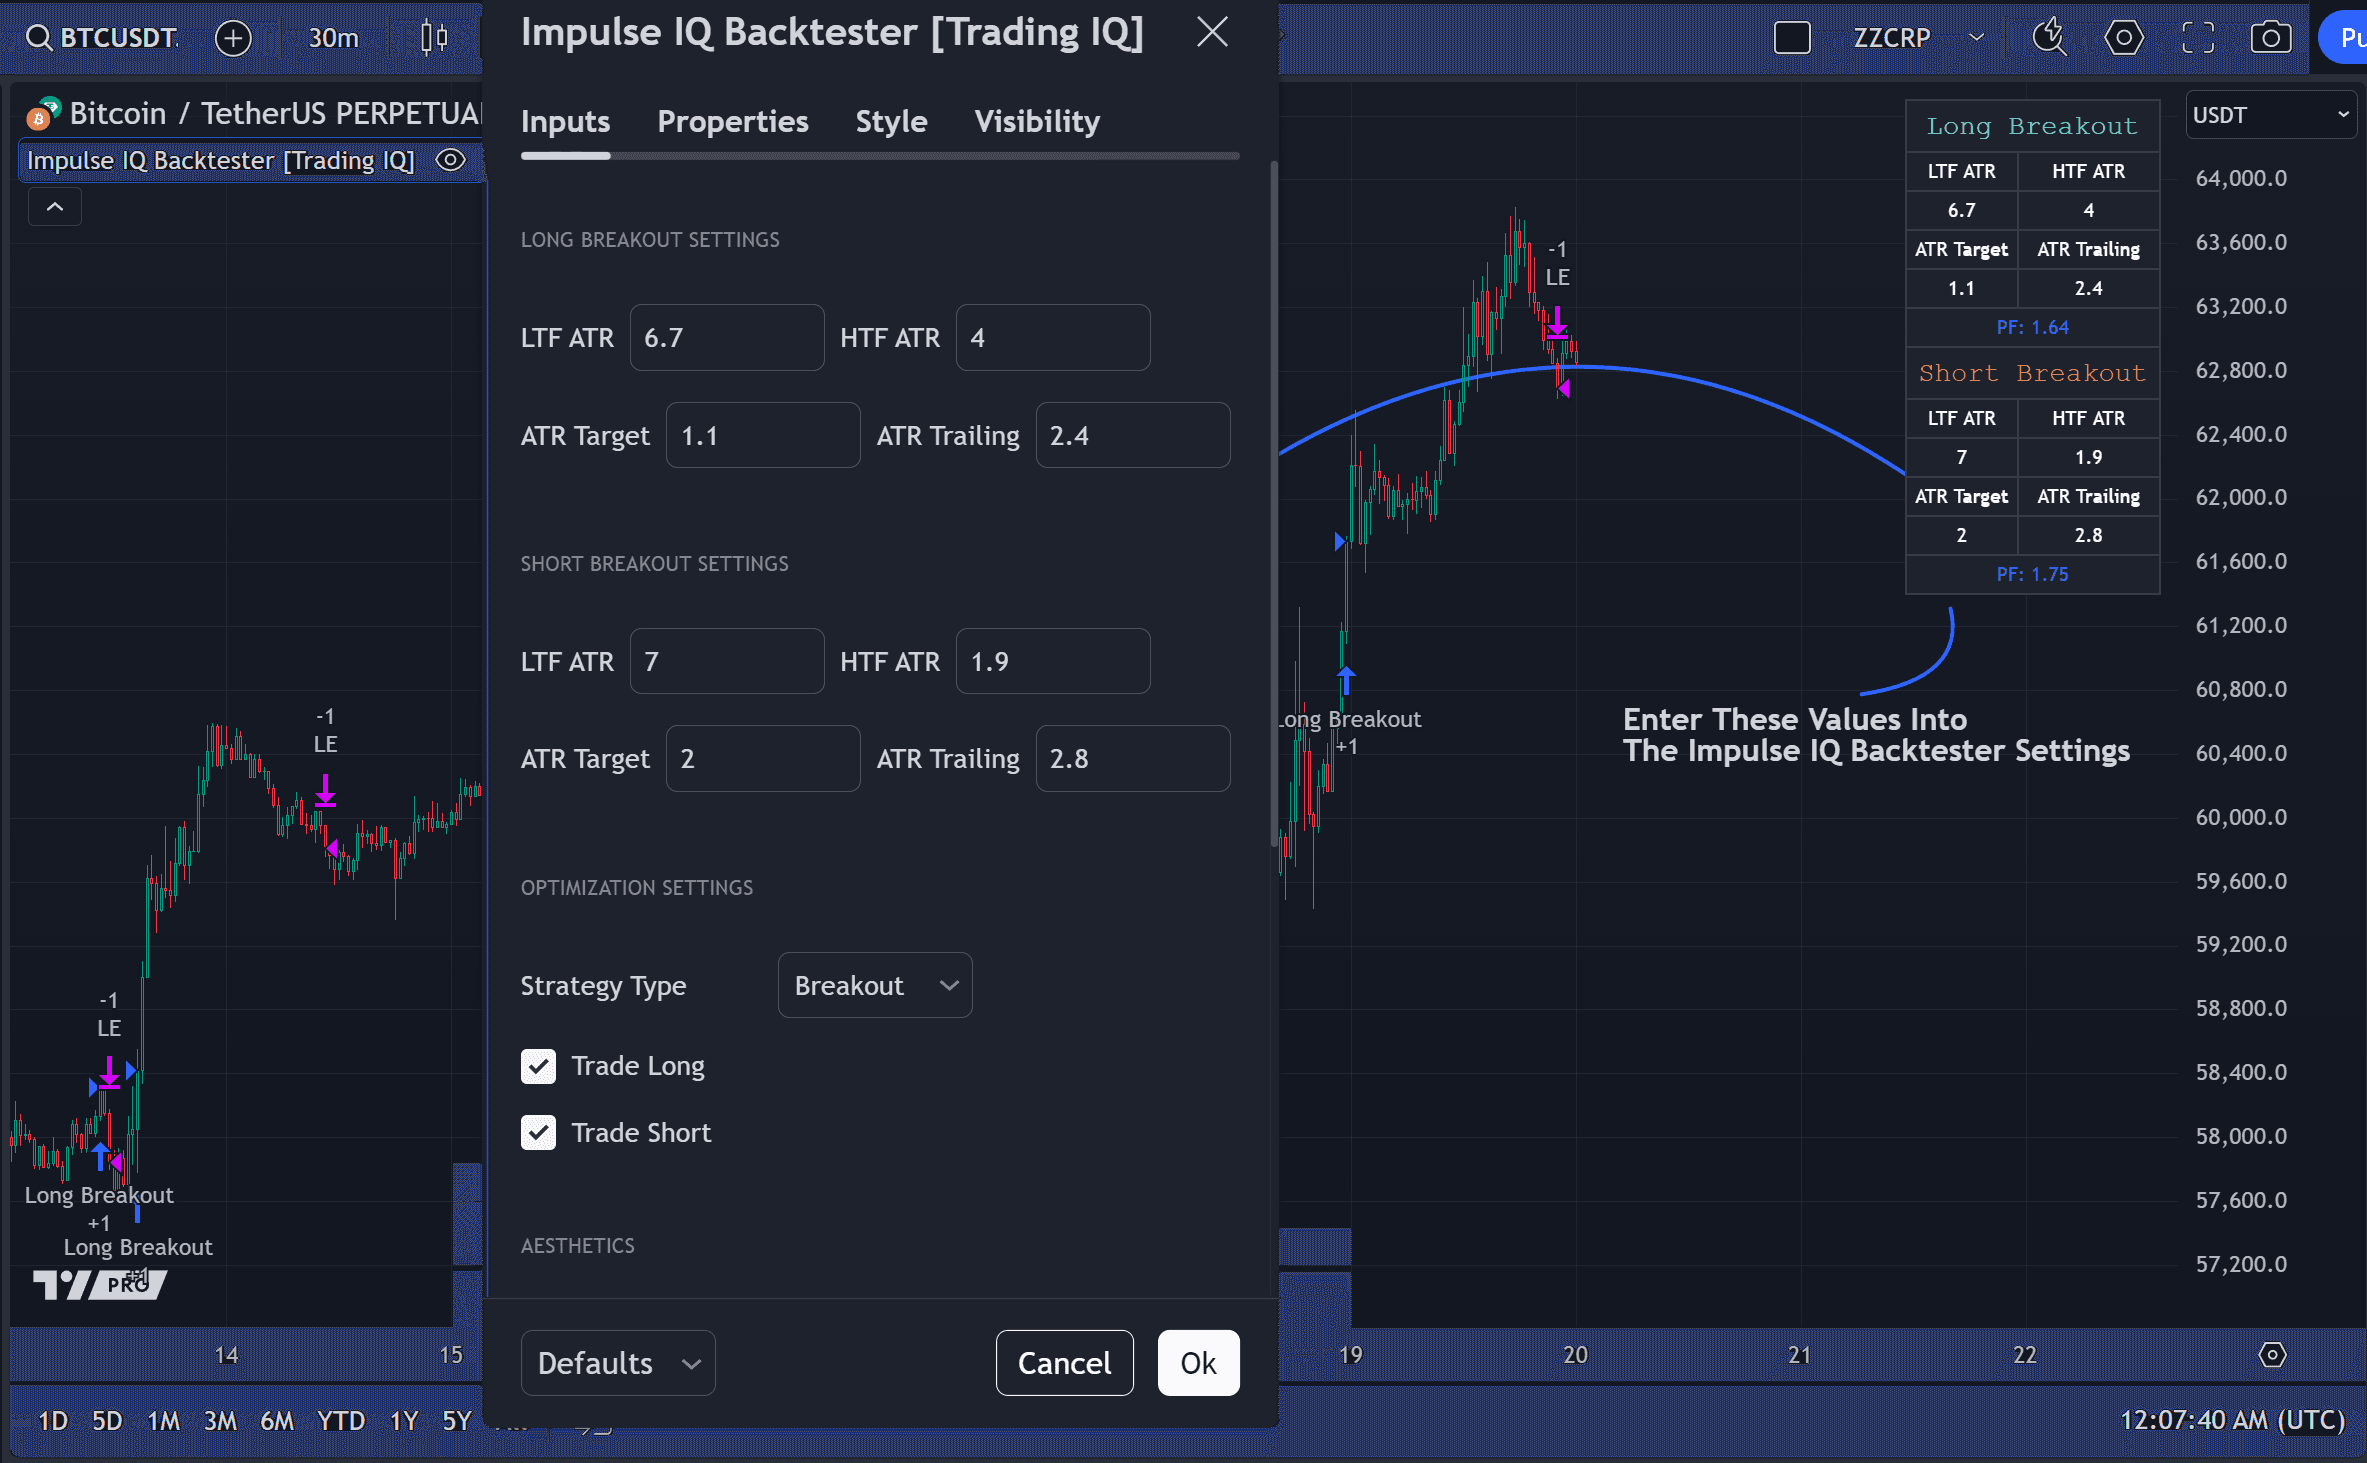This screenshot has height=1463, width=2367.
Task: Open the Defaults dropdown
Action: [618, 1362]
